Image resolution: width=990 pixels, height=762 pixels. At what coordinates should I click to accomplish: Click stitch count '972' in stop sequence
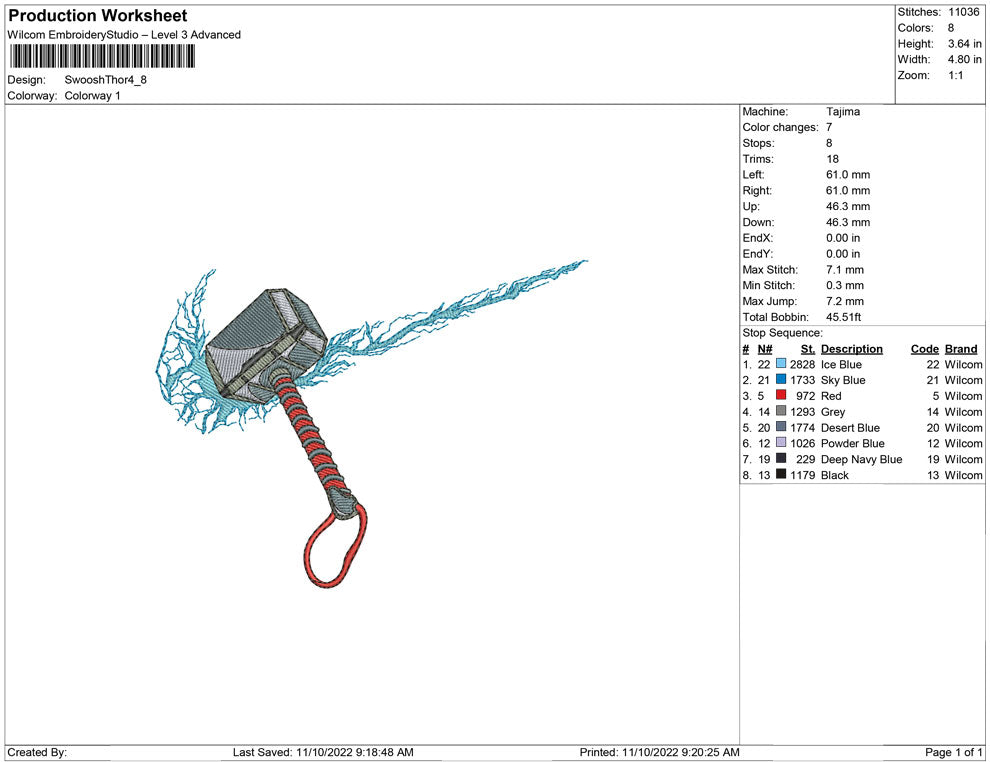click(x=806, y=396)
